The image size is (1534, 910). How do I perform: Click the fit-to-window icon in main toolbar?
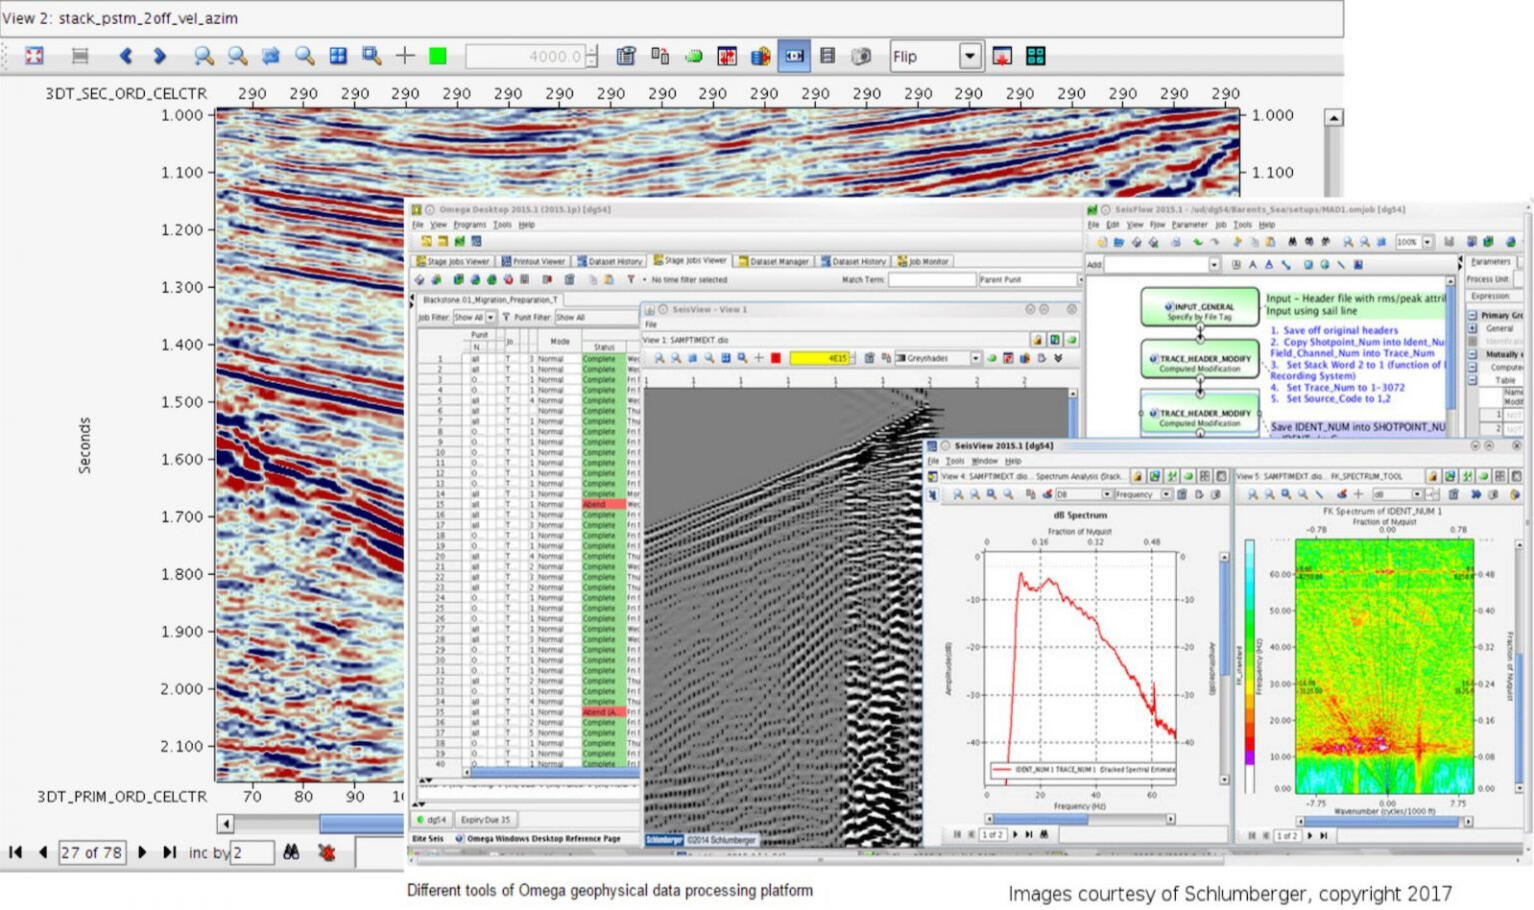click(x=34, y=56)
